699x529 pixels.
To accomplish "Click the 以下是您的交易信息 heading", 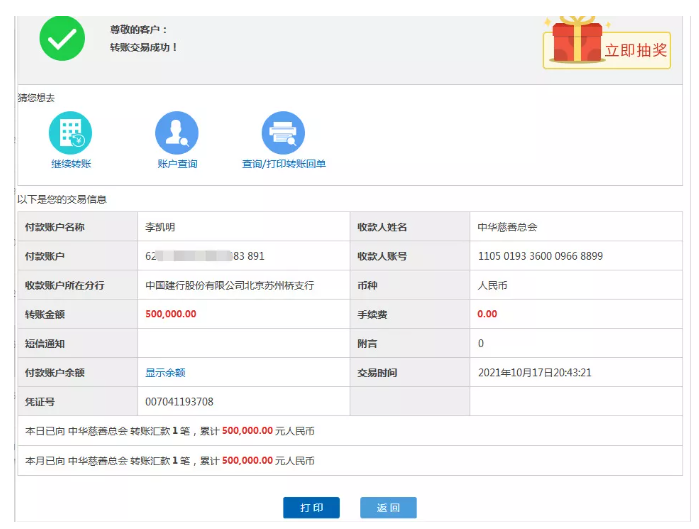I will click(x=62, y=199).
